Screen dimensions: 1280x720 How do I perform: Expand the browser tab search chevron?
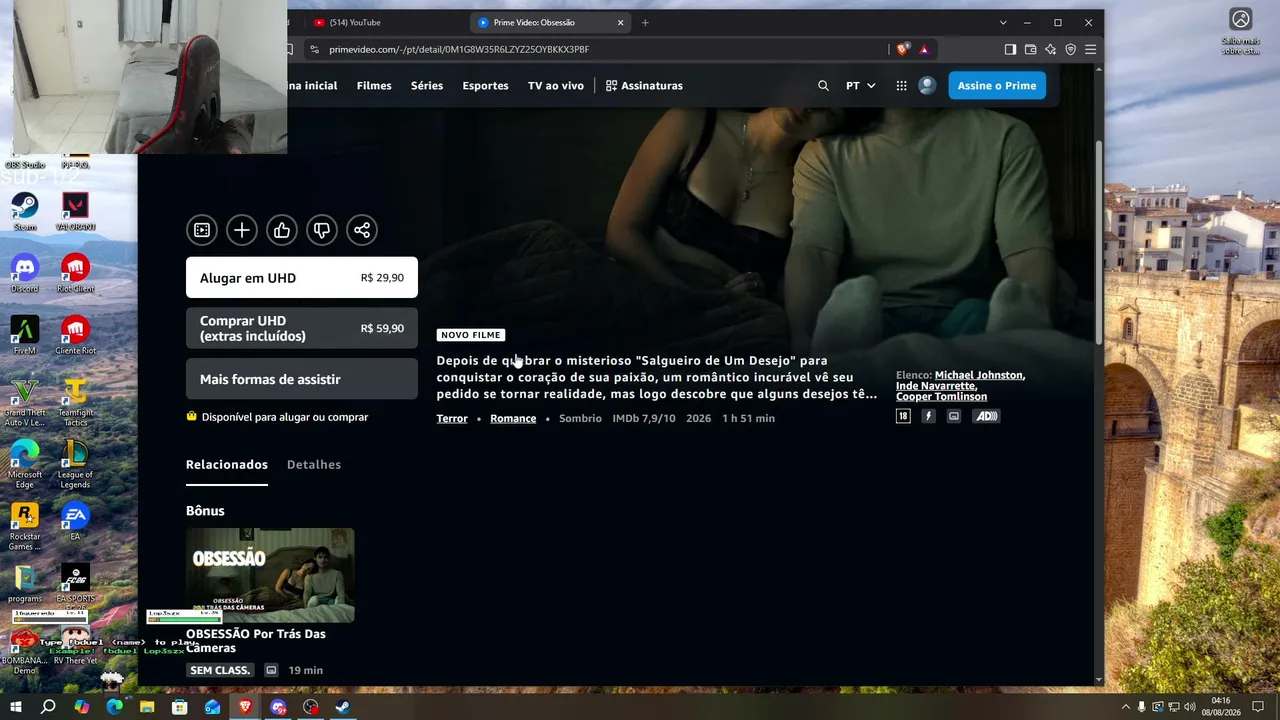point(1003,22)
